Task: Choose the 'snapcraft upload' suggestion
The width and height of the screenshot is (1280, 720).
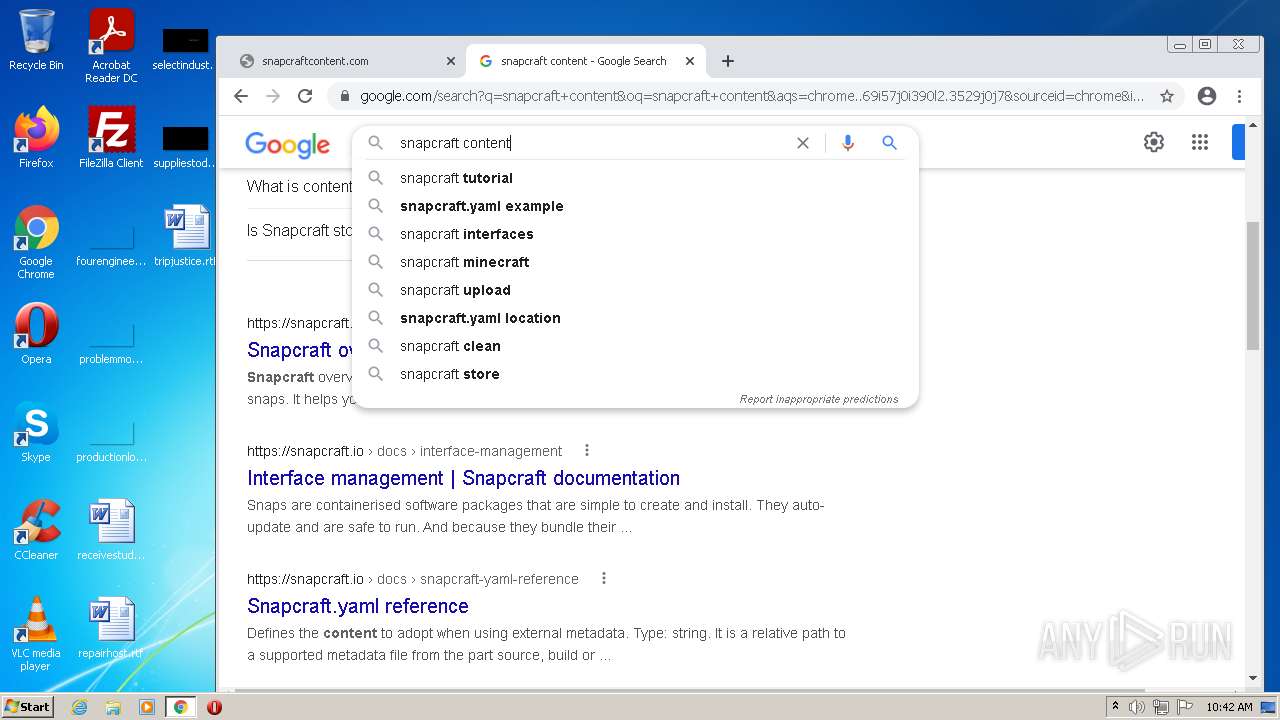Action: point(635,290)
